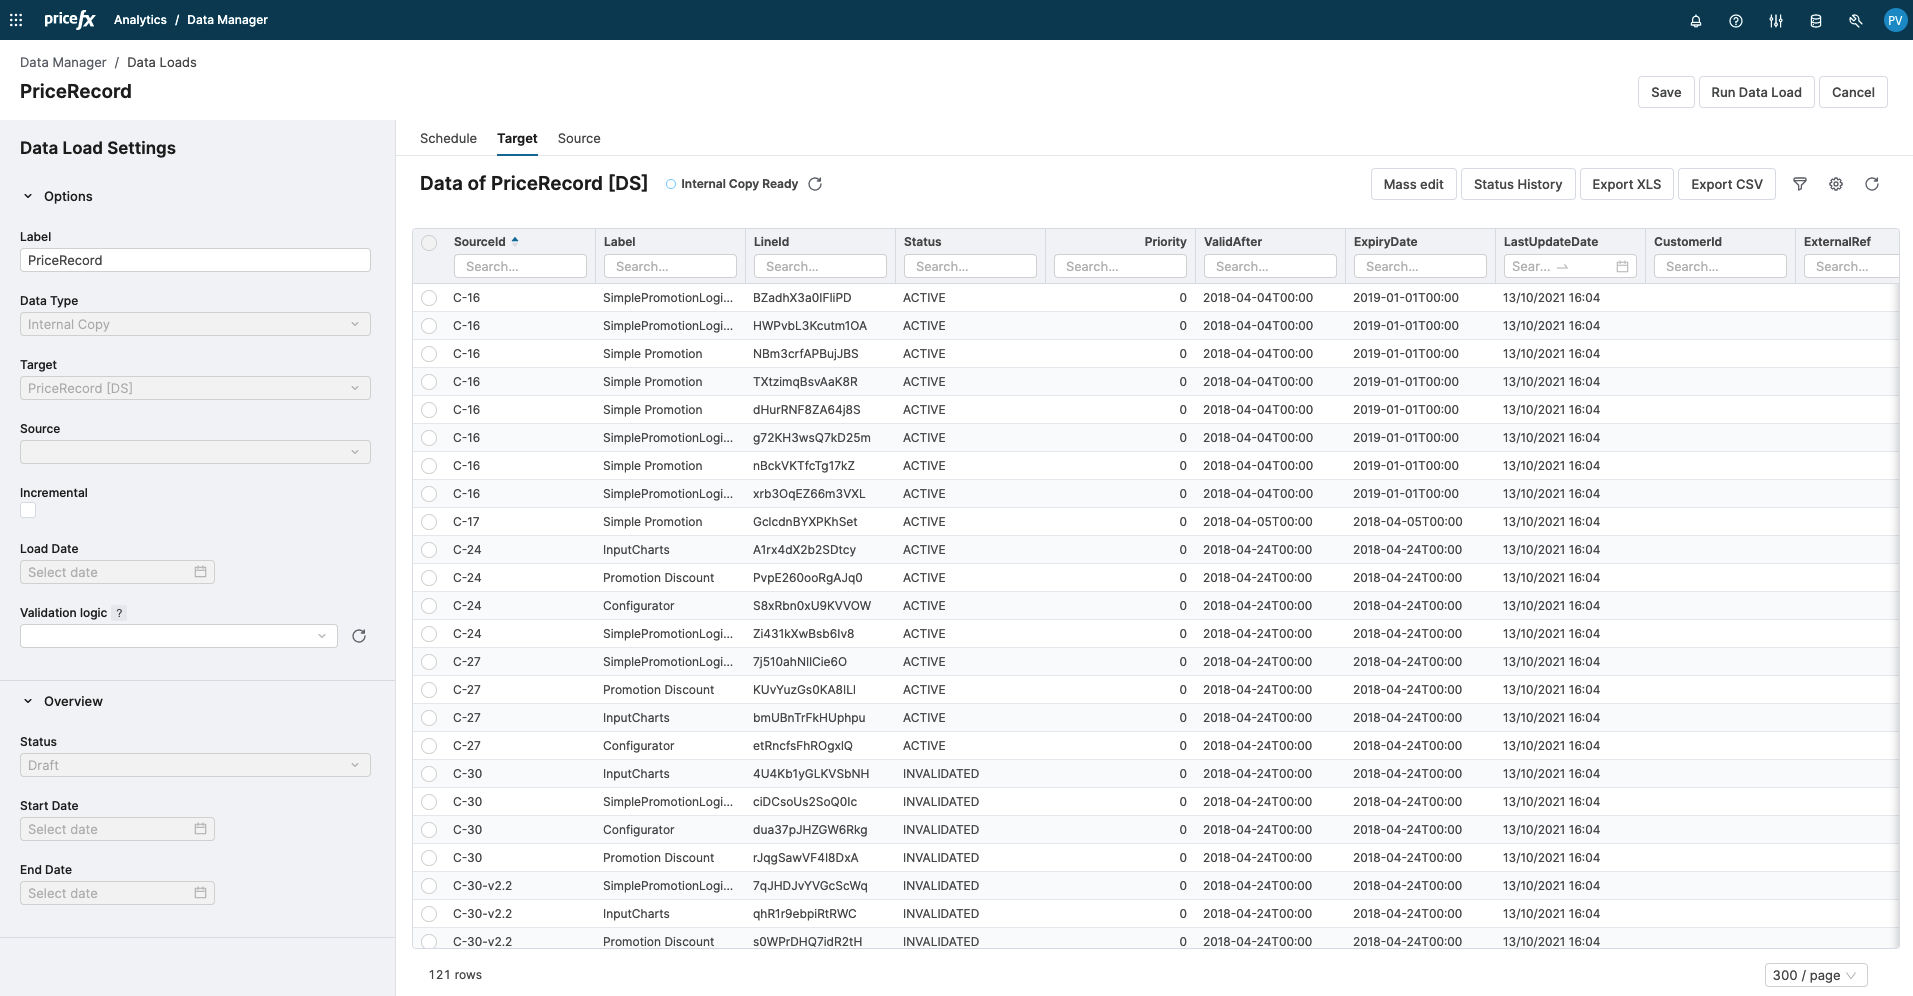Switch to the Schedule tab

pyautogui.click(x=448, y=139)
